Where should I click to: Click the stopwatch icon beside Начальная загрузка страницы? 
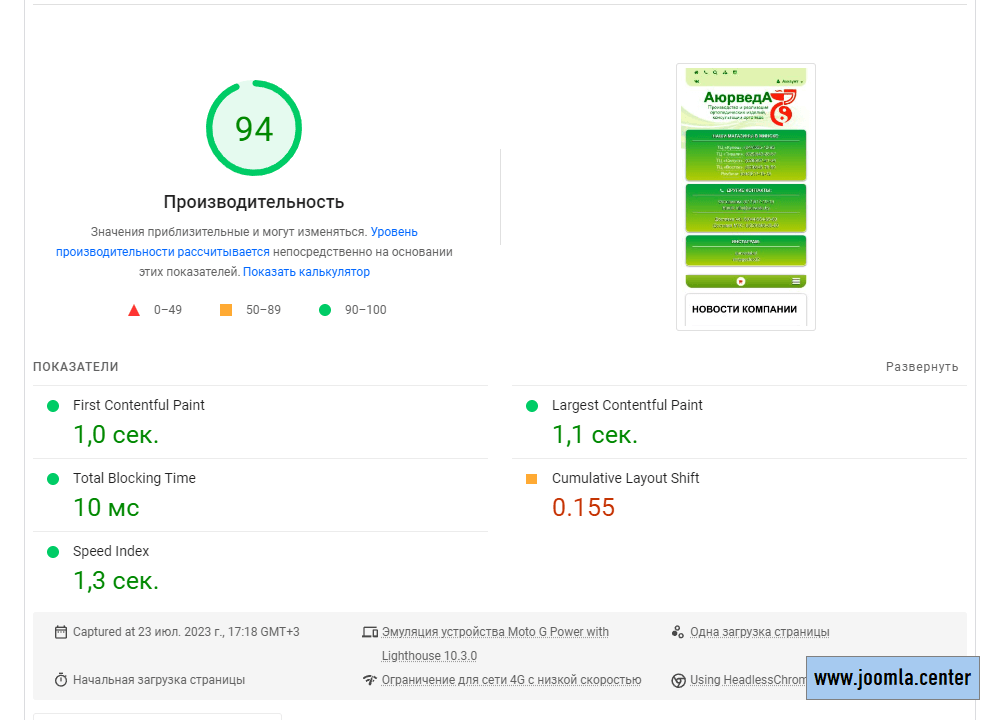pyautogui.click(x=61, y=680)
